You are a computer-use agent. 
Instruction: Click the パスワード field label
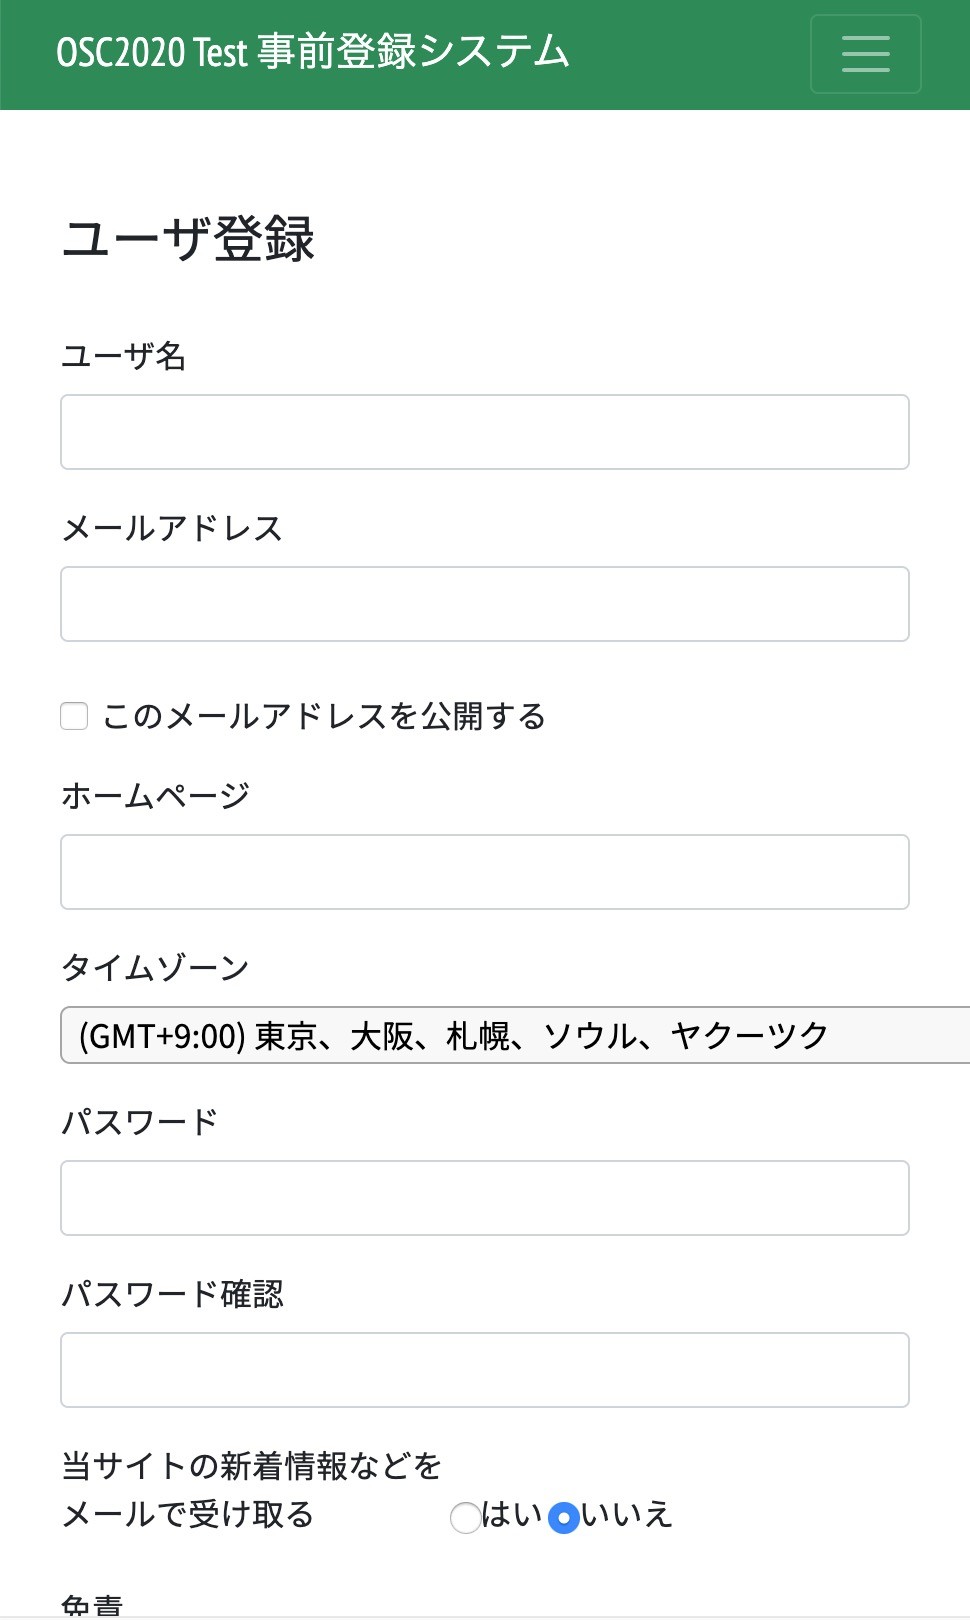(139, 1122)
